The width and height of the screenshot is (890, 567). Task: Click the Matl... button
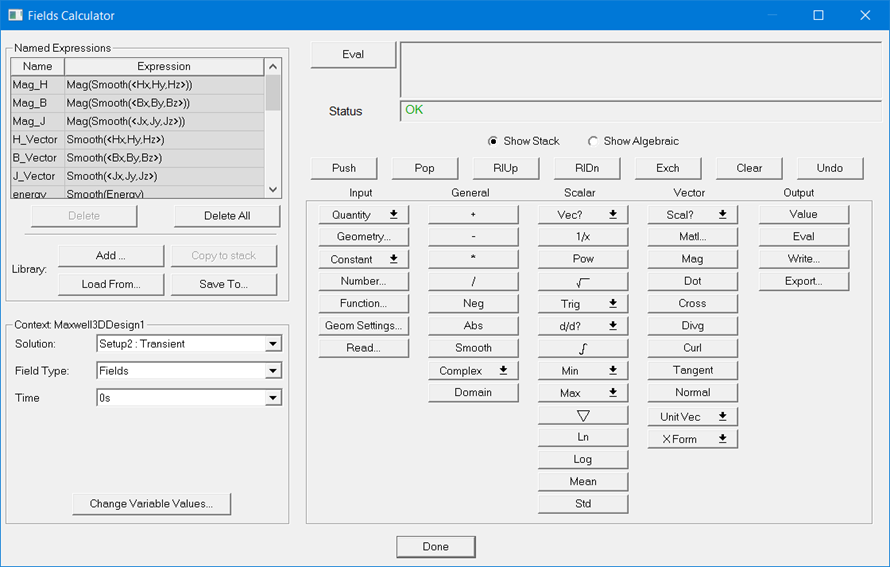click(x=692, y=237)
